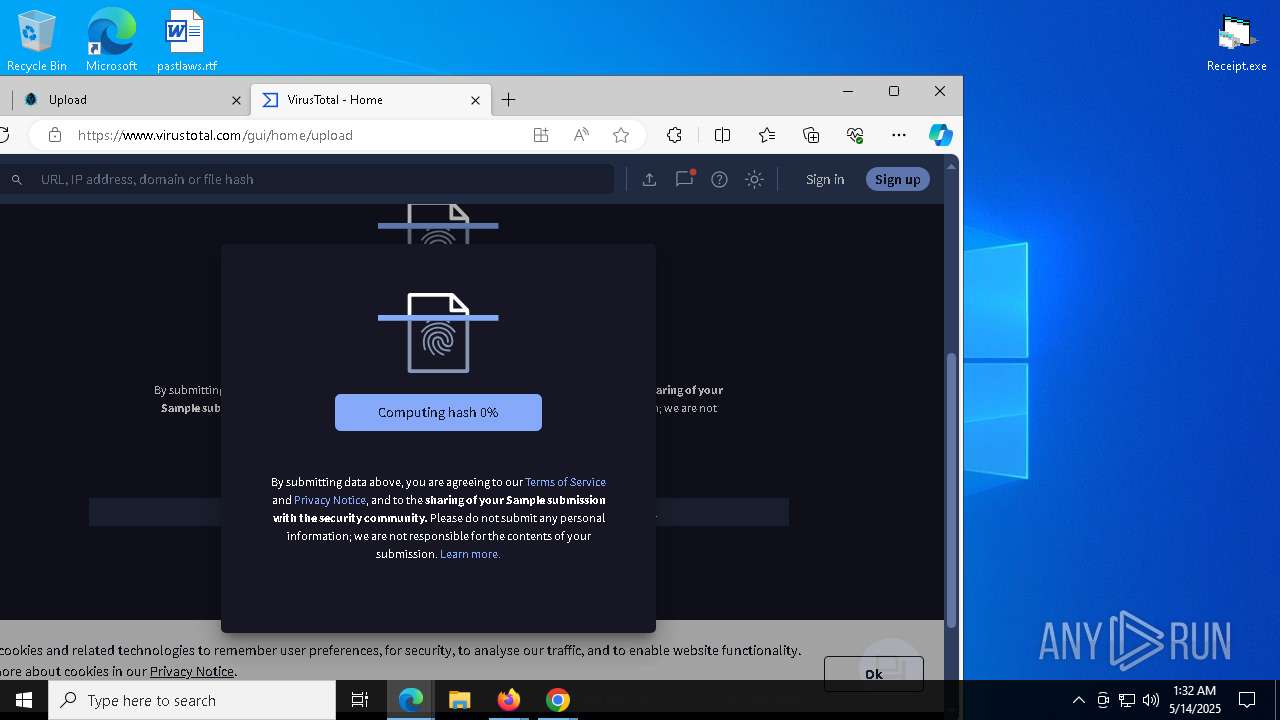Open Browser essentials heart icon

pos(855,135)
